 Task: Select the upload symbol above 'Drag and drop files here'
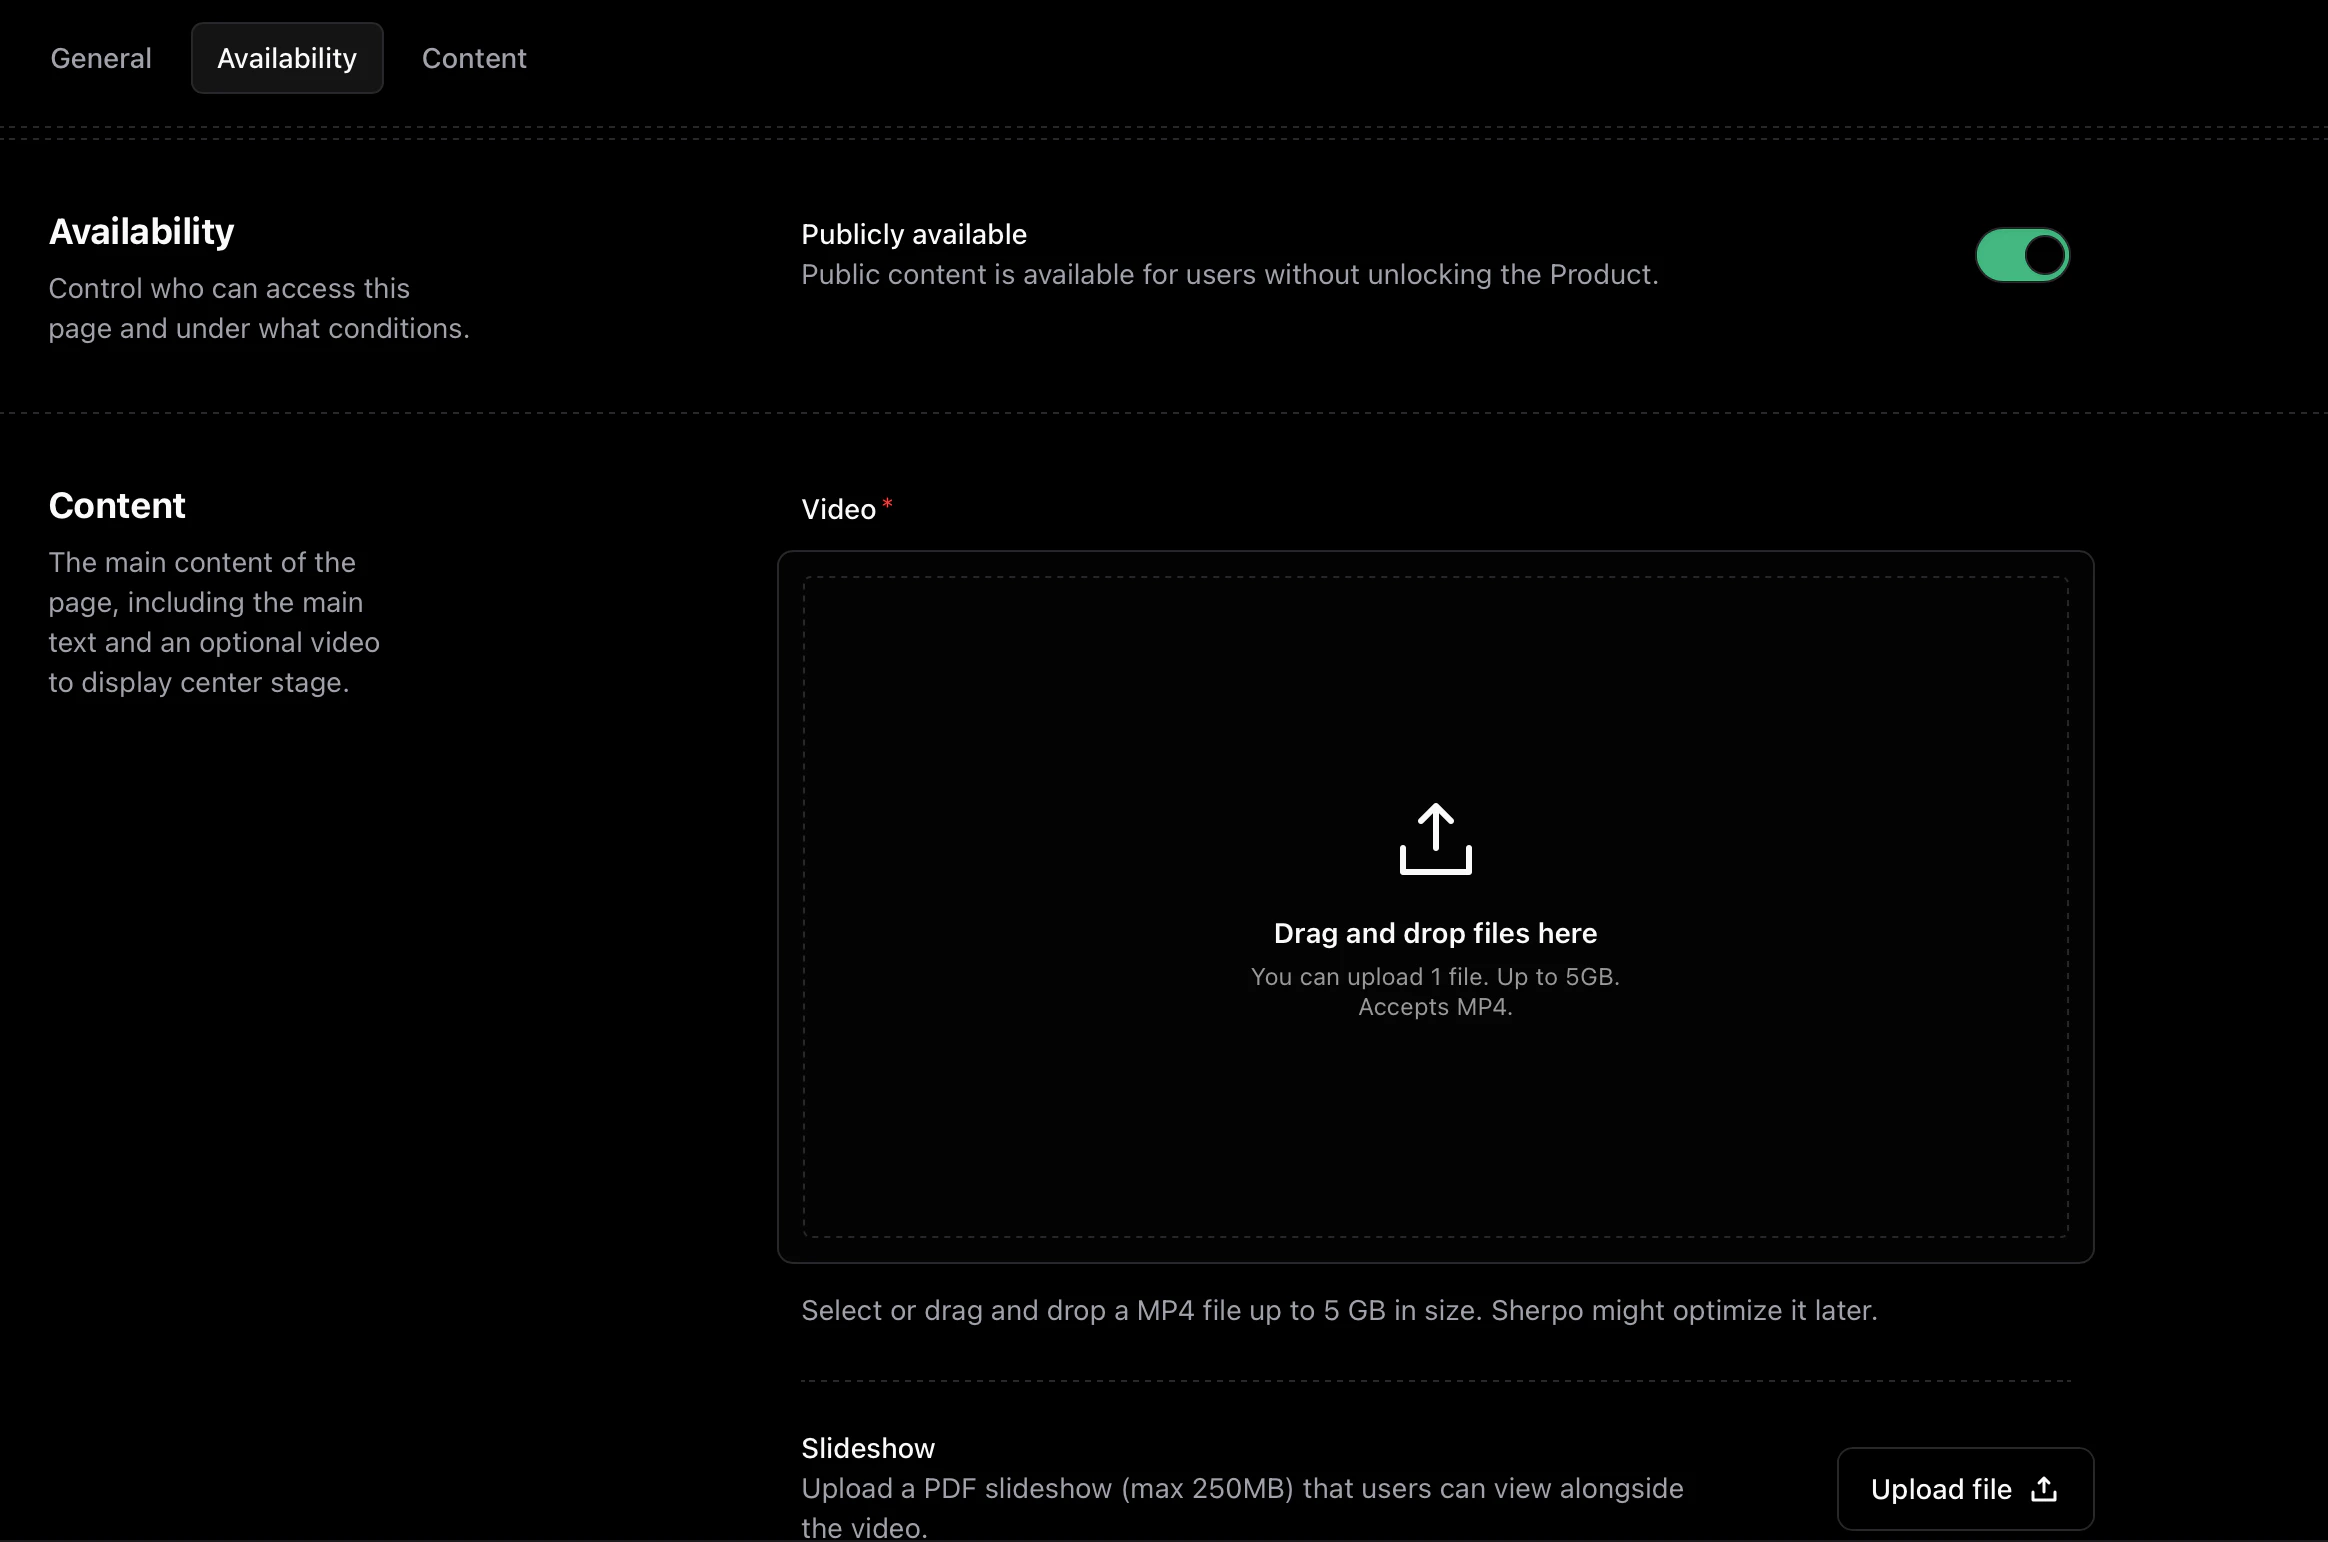pos(1434,838)
